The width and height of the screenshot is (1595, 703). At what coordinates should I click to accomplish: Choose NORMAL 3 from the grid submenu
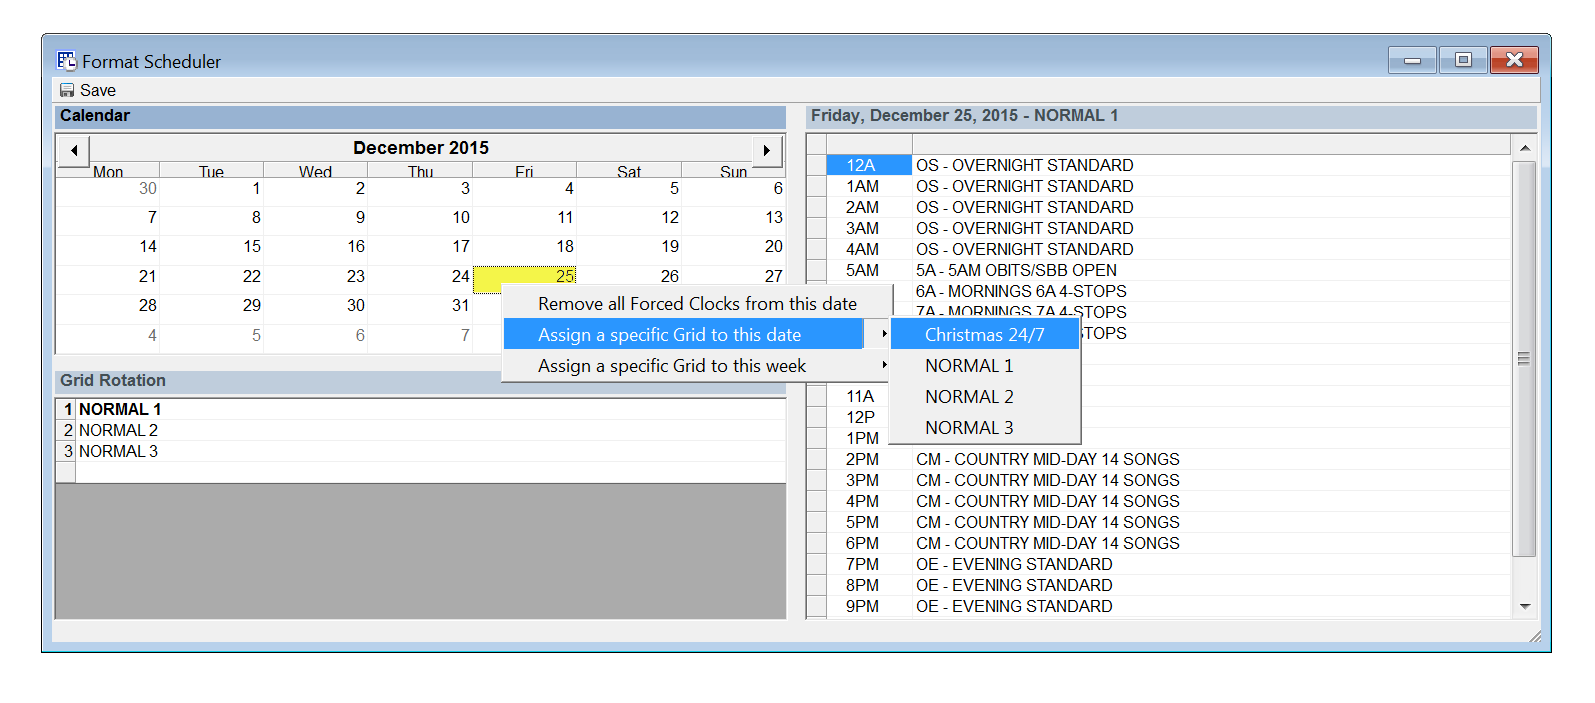point(969,428)
